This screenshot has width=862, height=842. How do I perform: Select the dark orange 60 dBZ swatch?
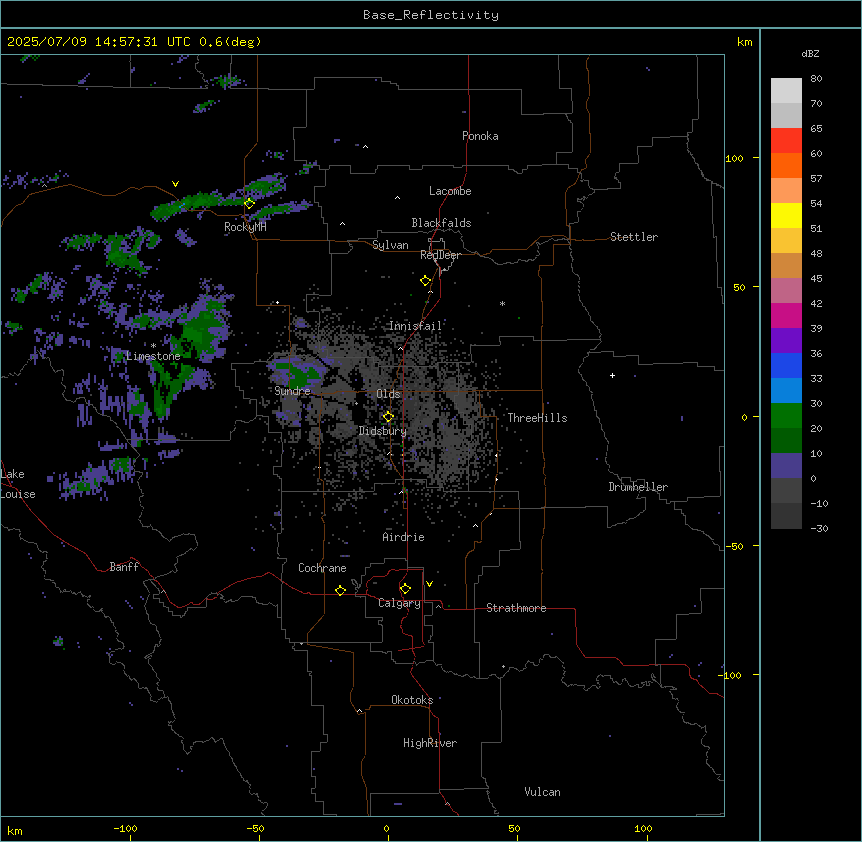click(786, 165)
